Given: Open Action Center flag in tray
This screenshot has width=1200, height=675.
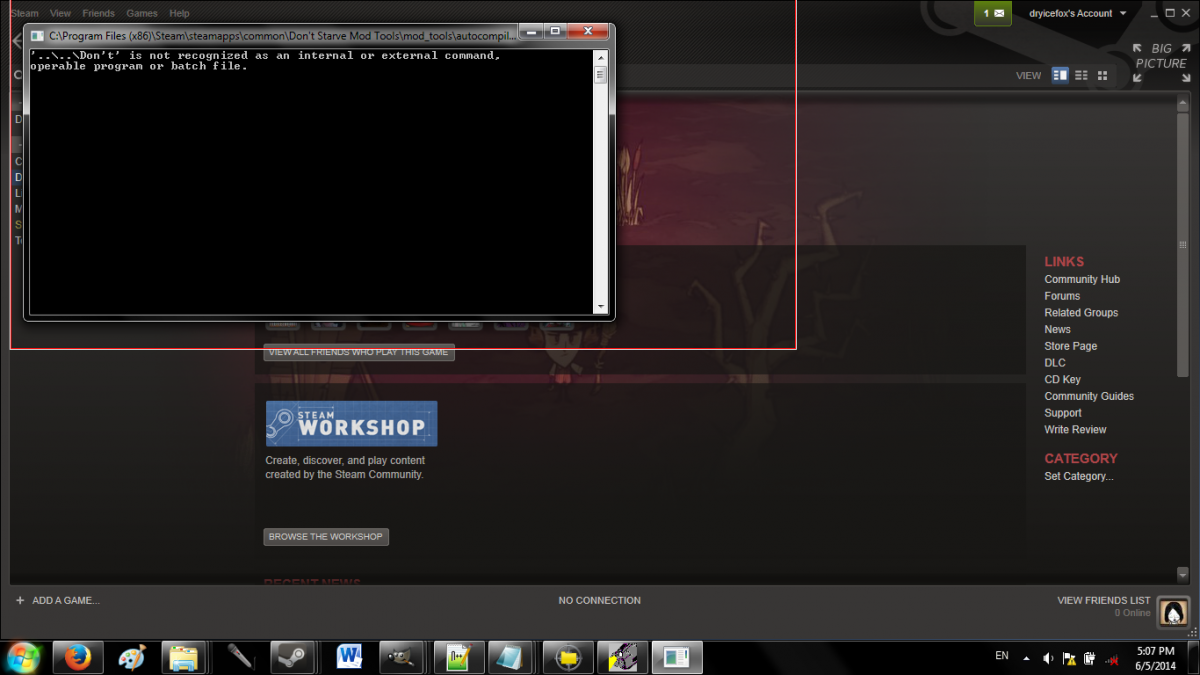Looking at the screenshot, I should [1069, 658].
